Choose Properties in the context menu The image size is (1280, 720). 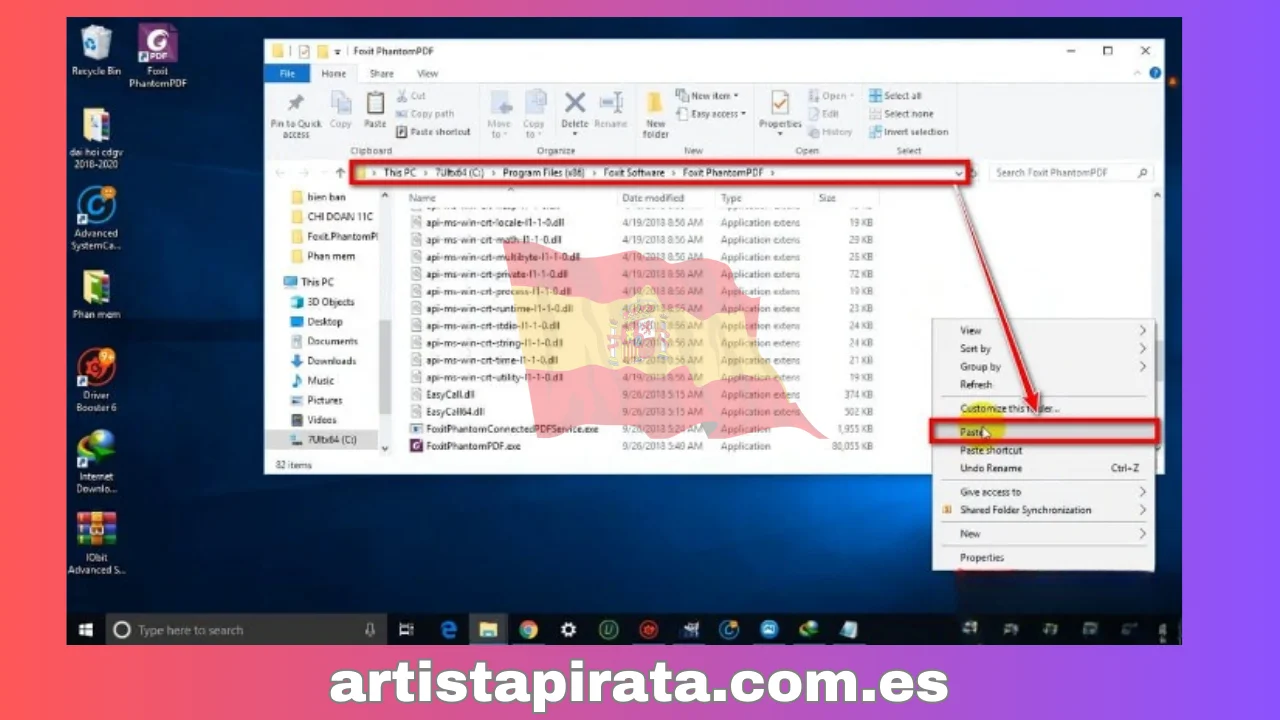pos(1043,558)
